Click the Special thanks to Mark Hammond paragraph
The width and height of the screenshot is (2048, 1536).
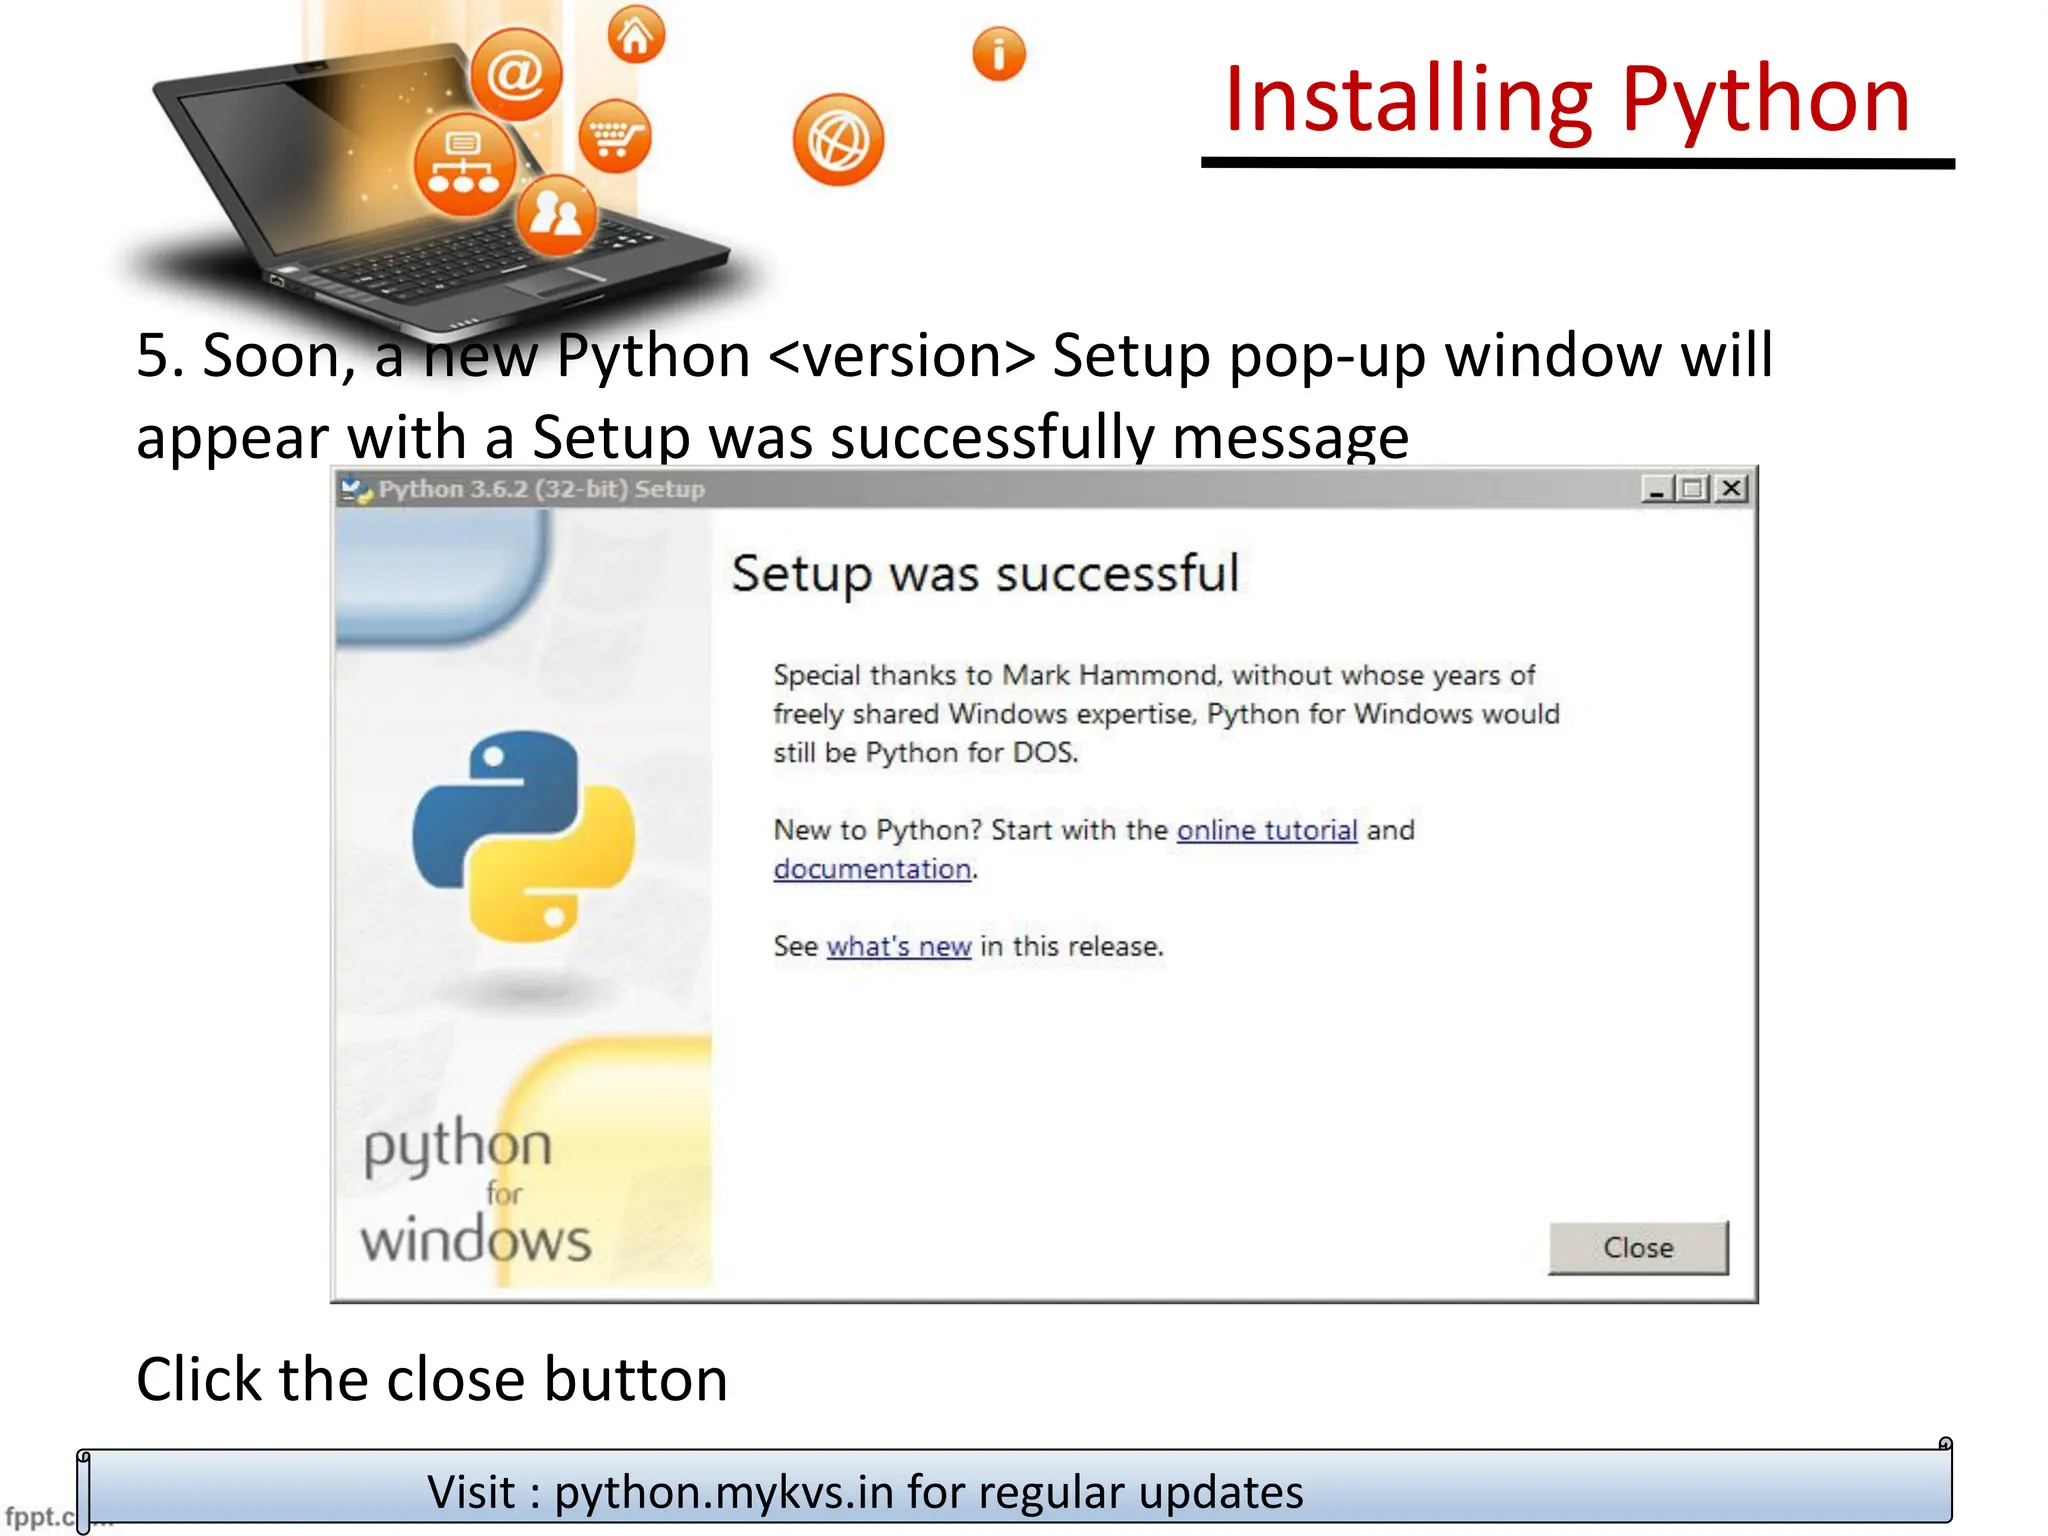[x=1166, y=714]
